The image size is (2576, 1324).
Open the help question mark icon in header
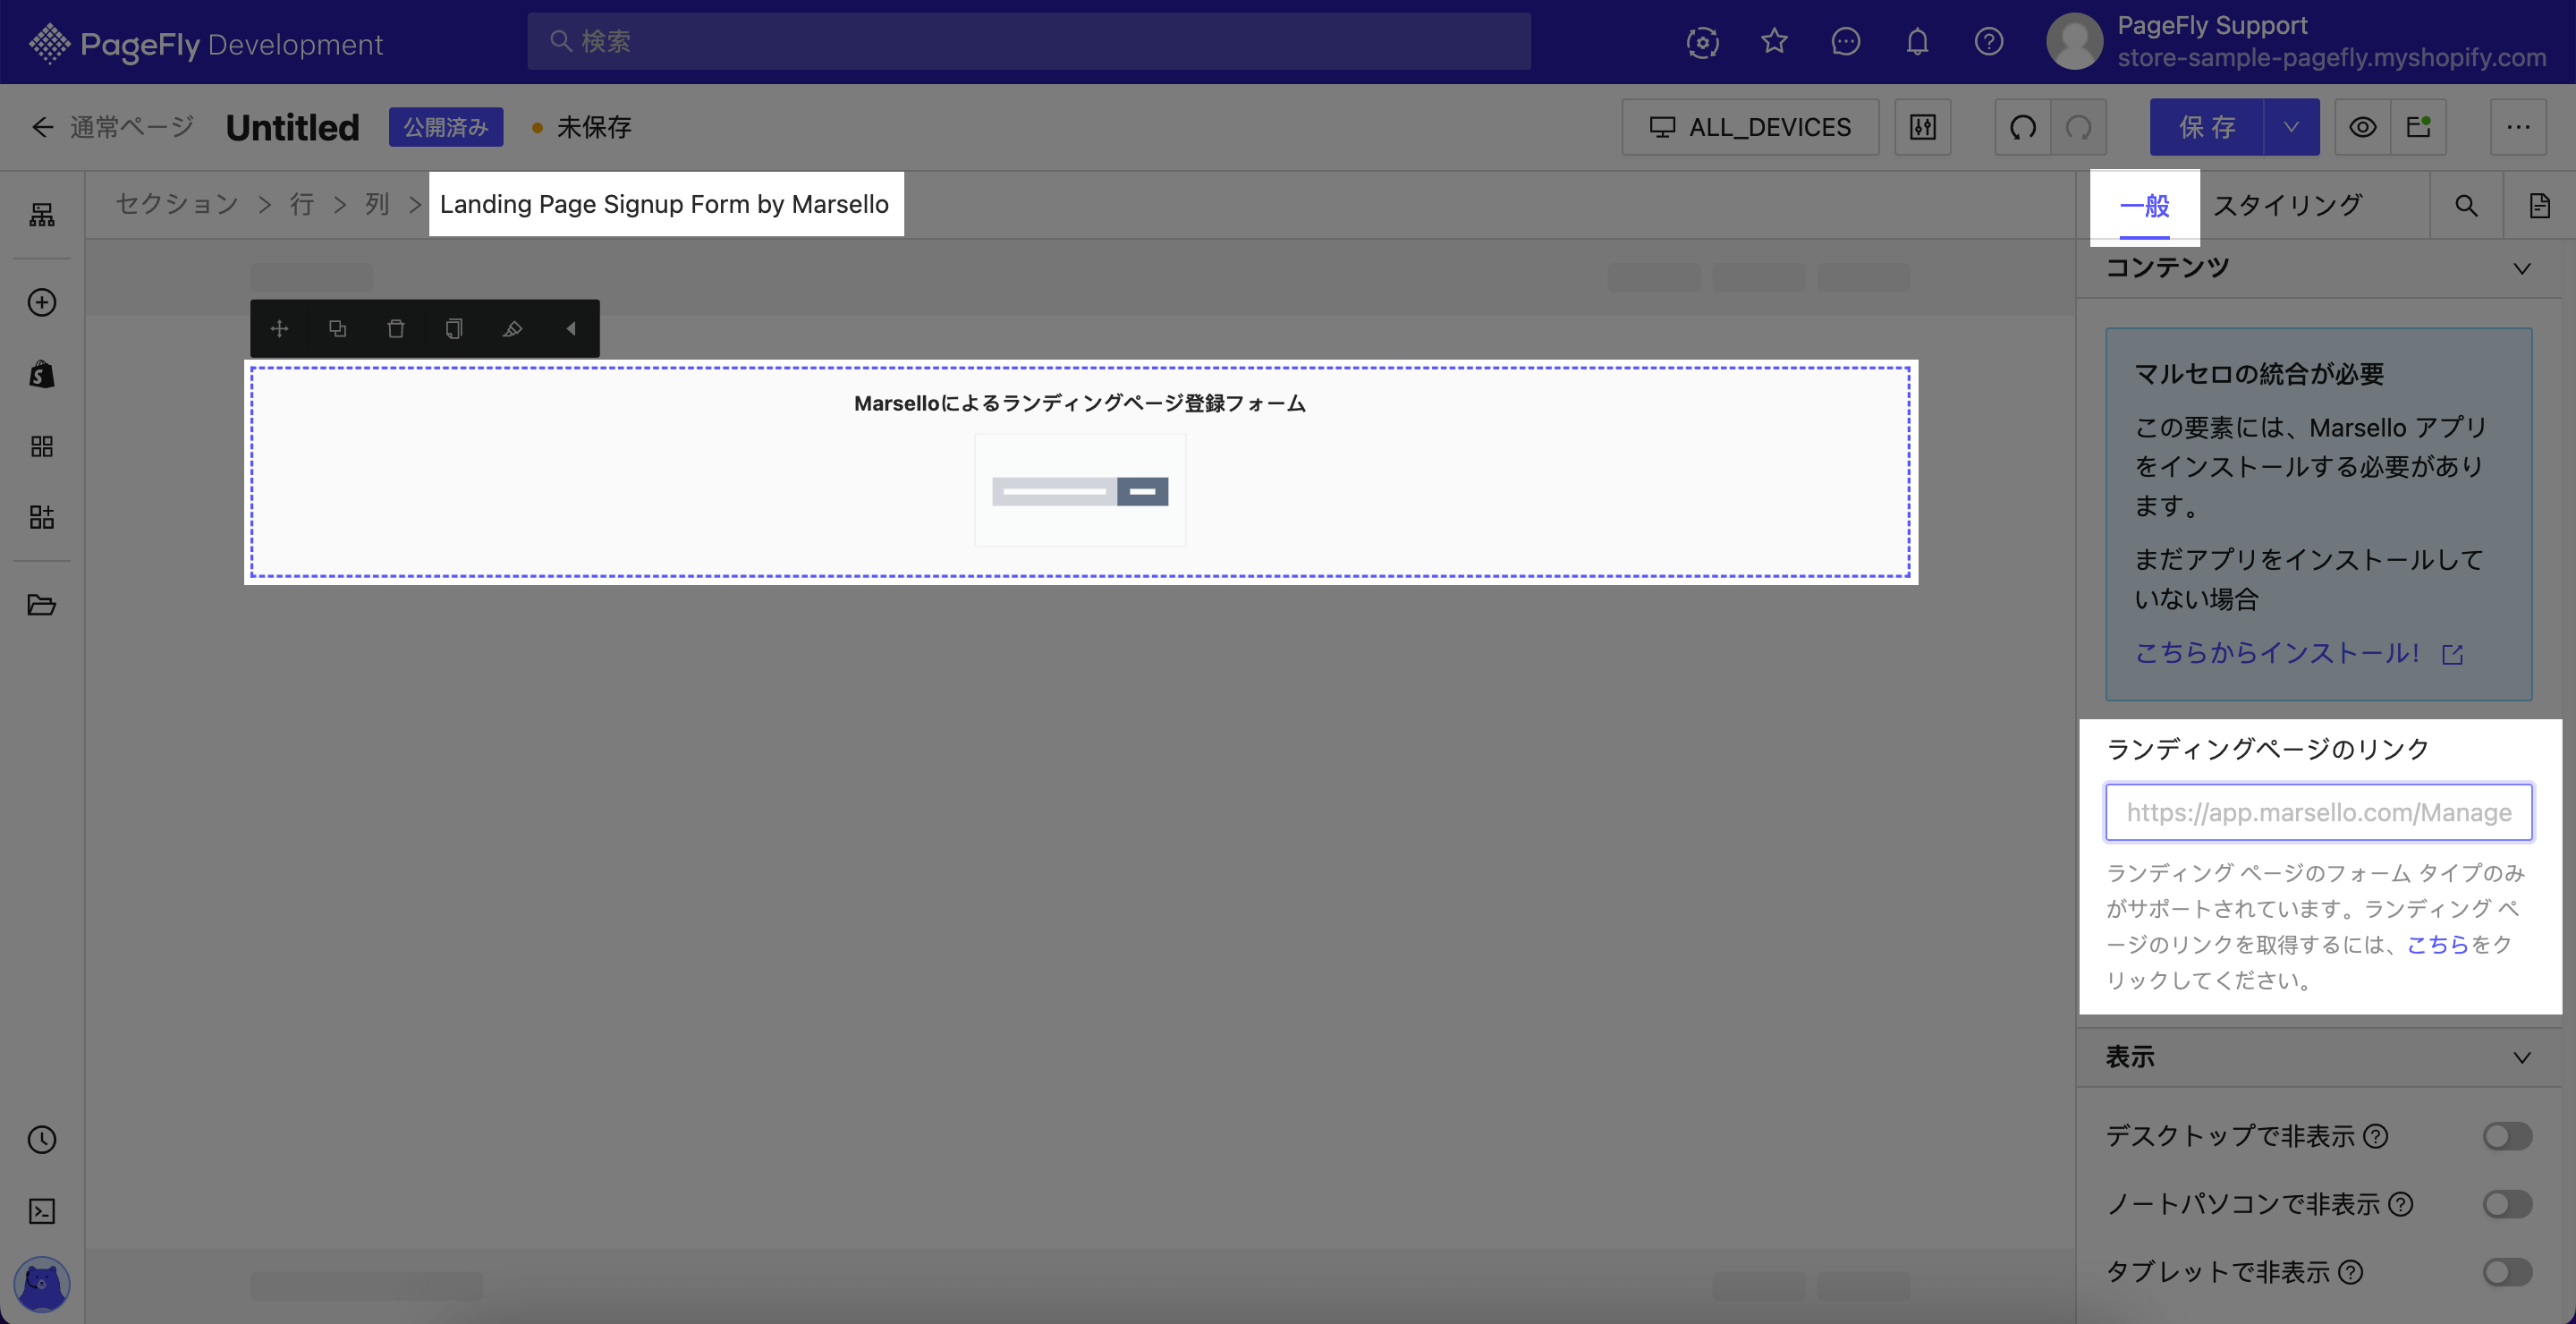(1989, 41)
